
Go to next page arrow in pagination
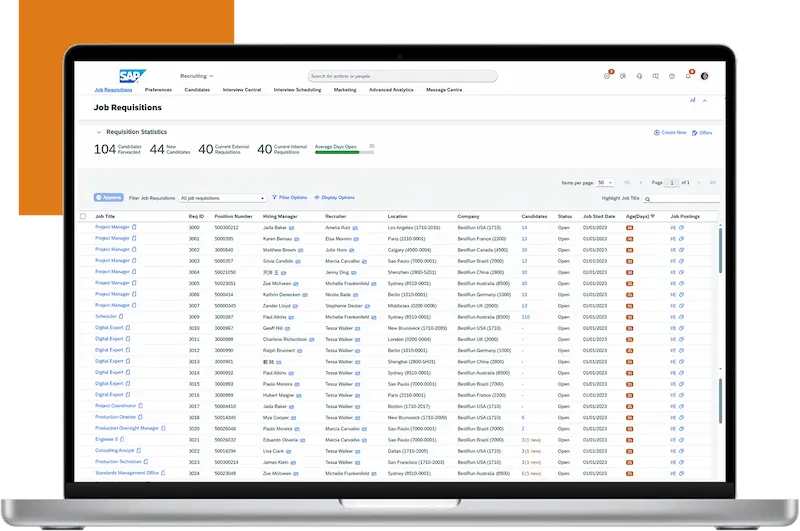[x=697, y=183]
